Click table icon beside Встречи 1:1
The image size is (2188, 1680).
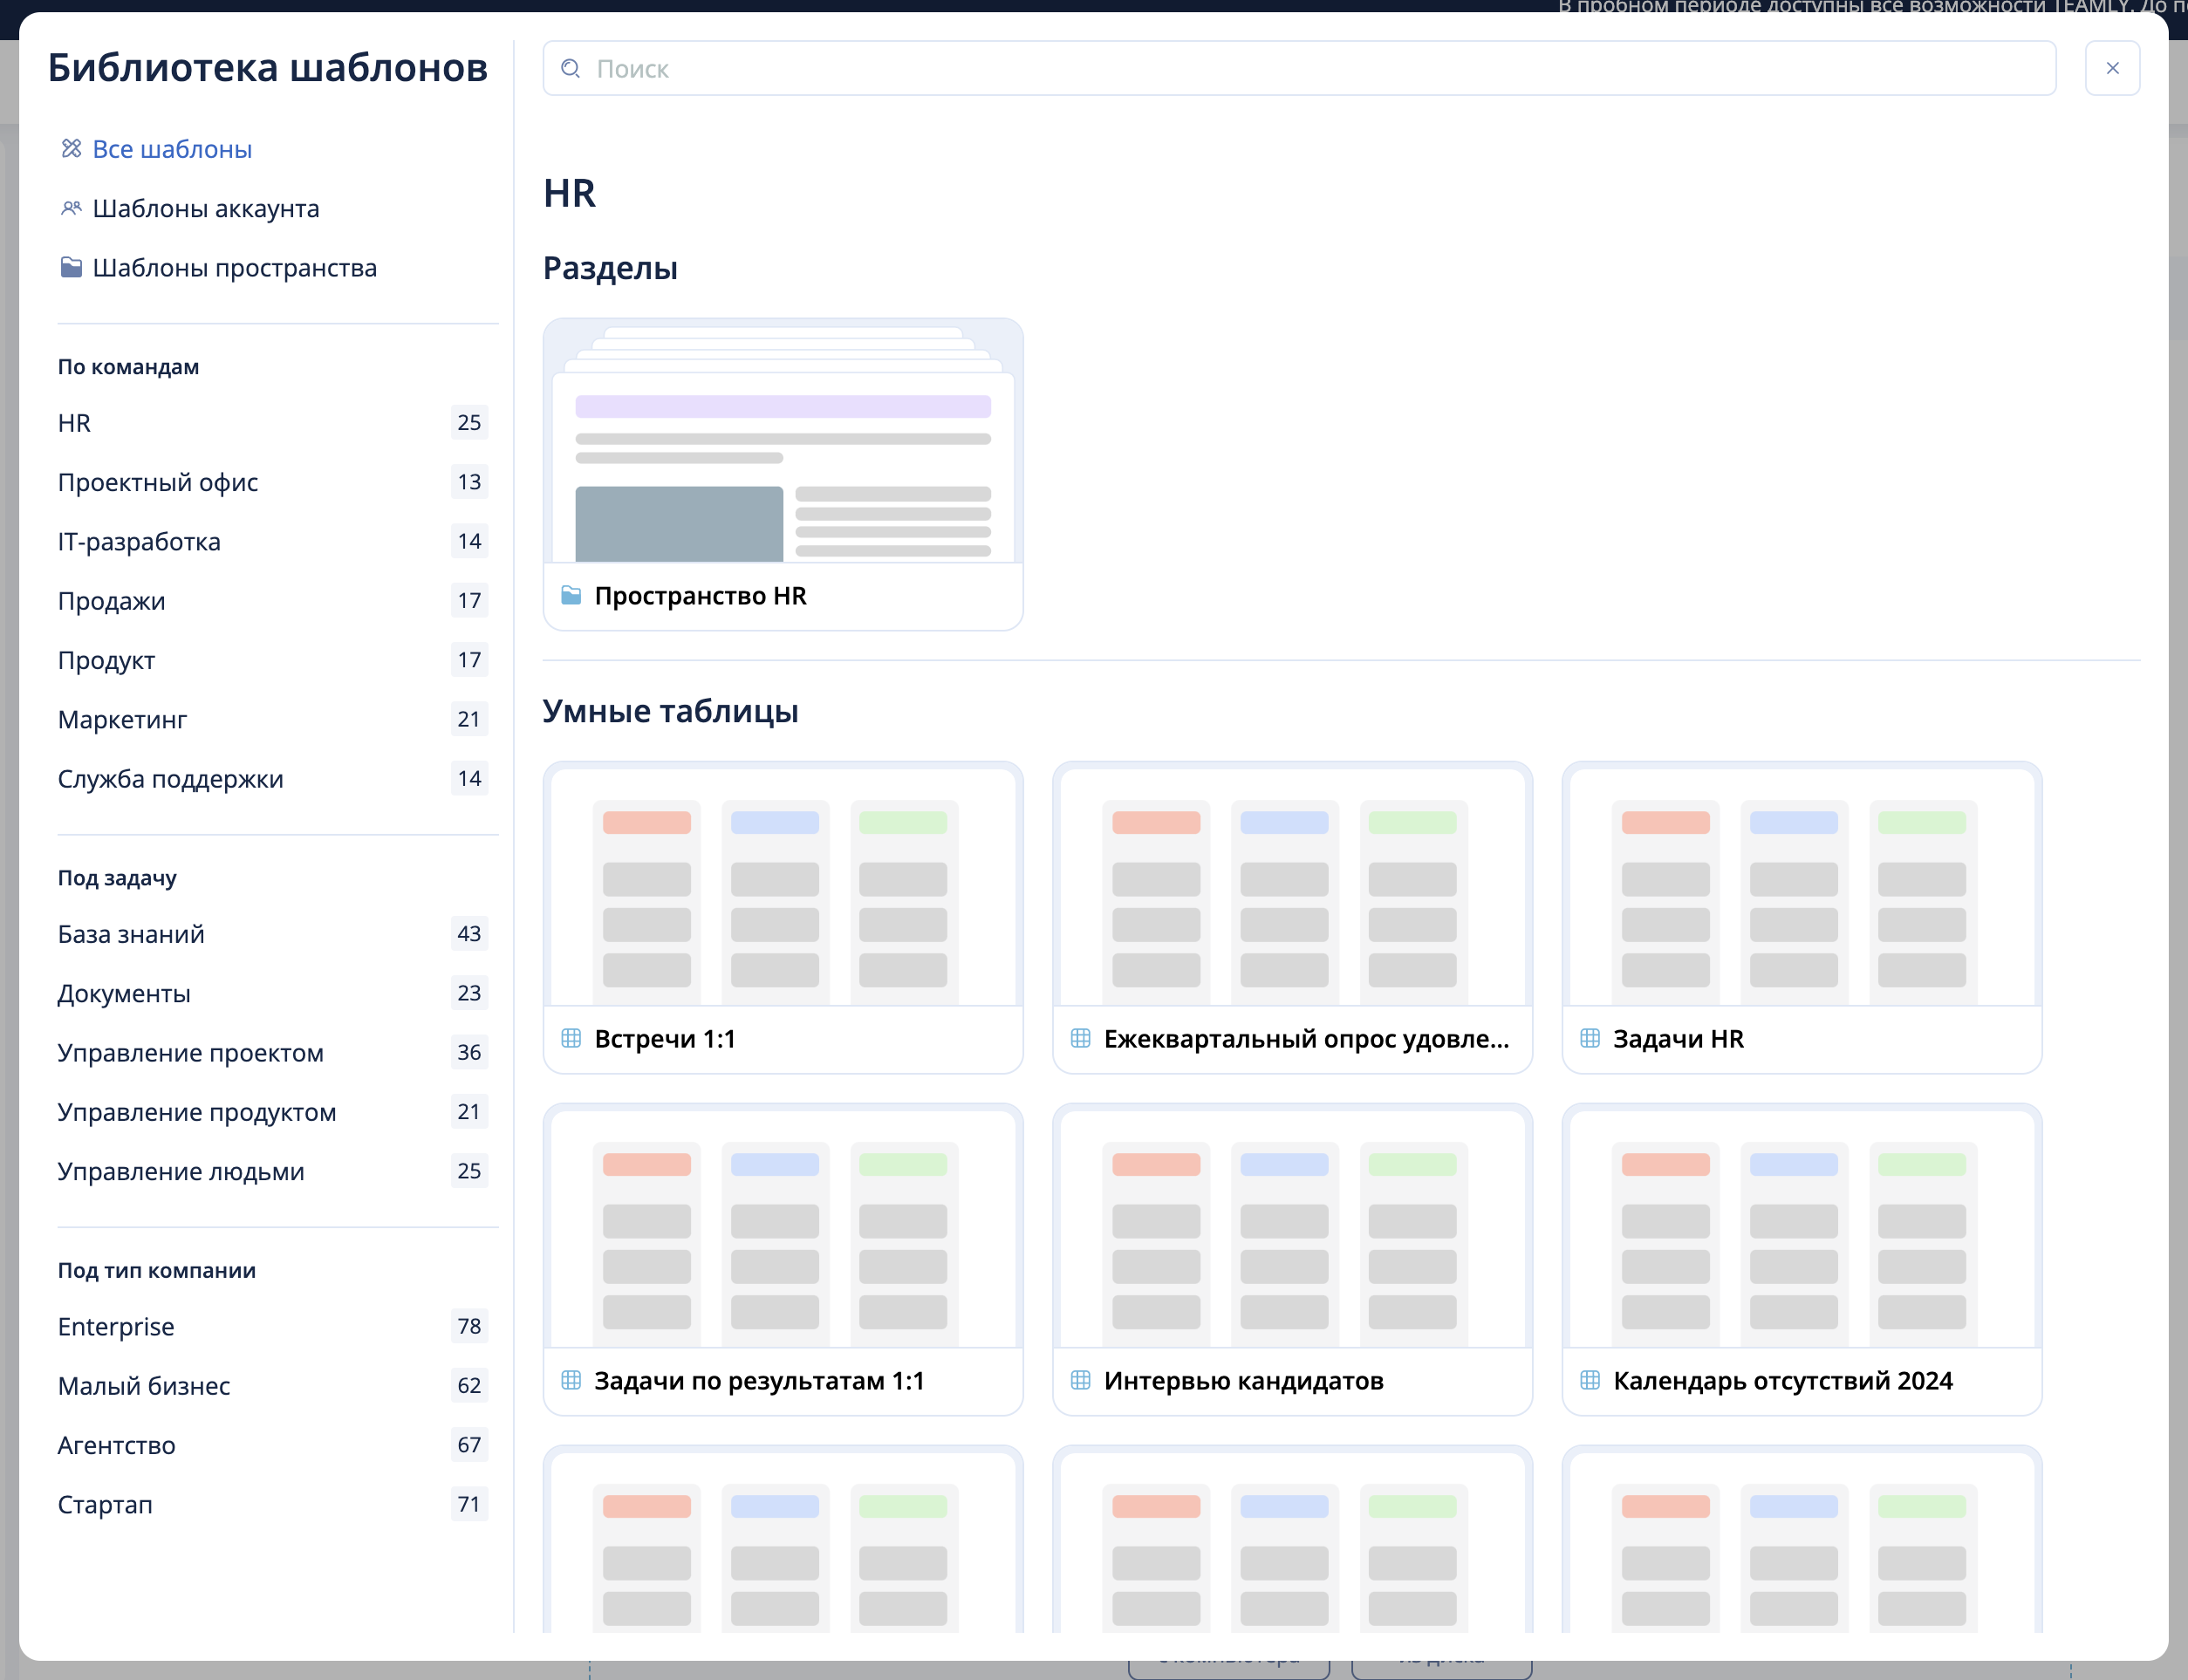[571, 1038]
